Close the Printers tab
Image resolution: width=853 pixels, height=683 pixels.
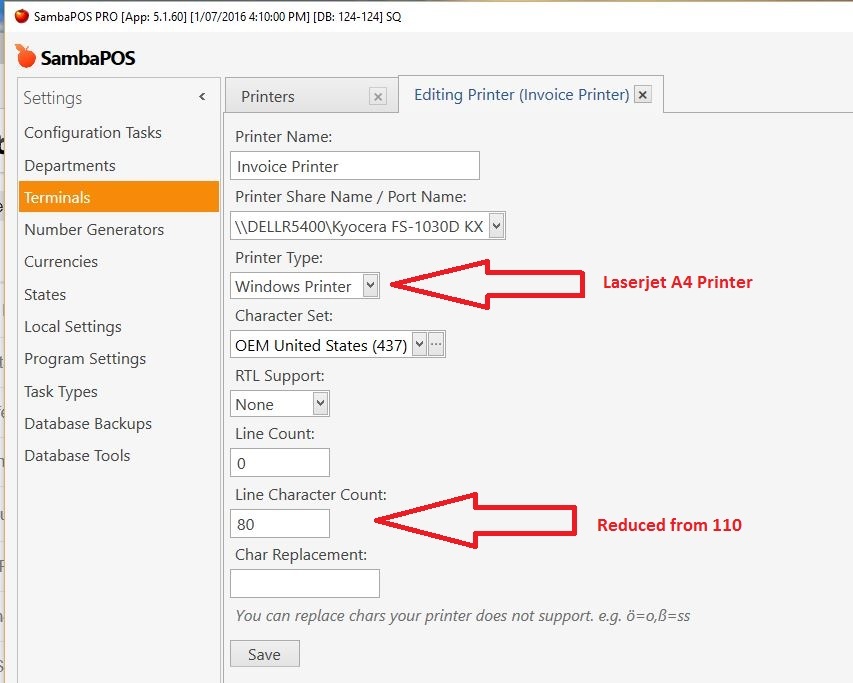(x=378, y=97)
